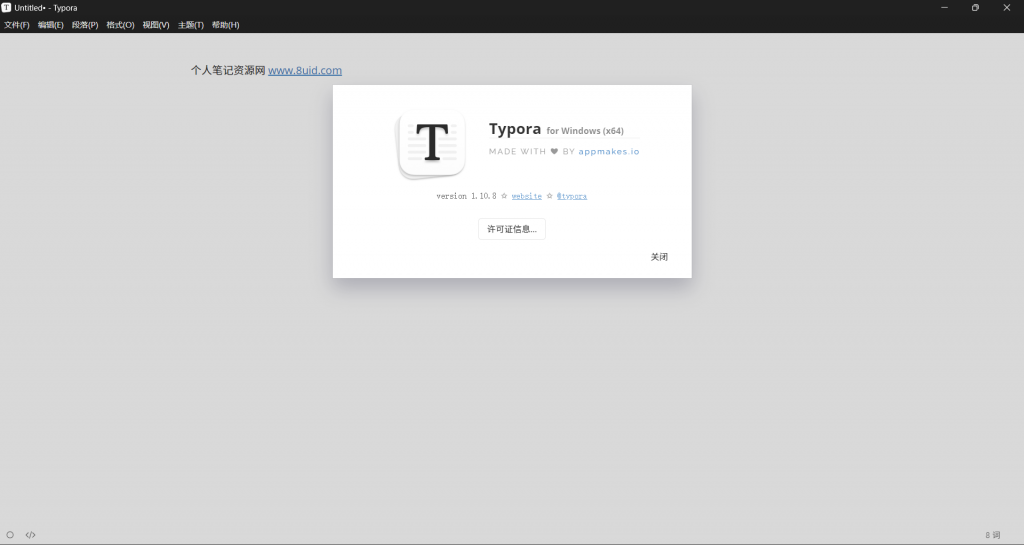Screen dimensions: 1024x545
Task: Open the 帮助(H) menu
Action: coord(225,25)
